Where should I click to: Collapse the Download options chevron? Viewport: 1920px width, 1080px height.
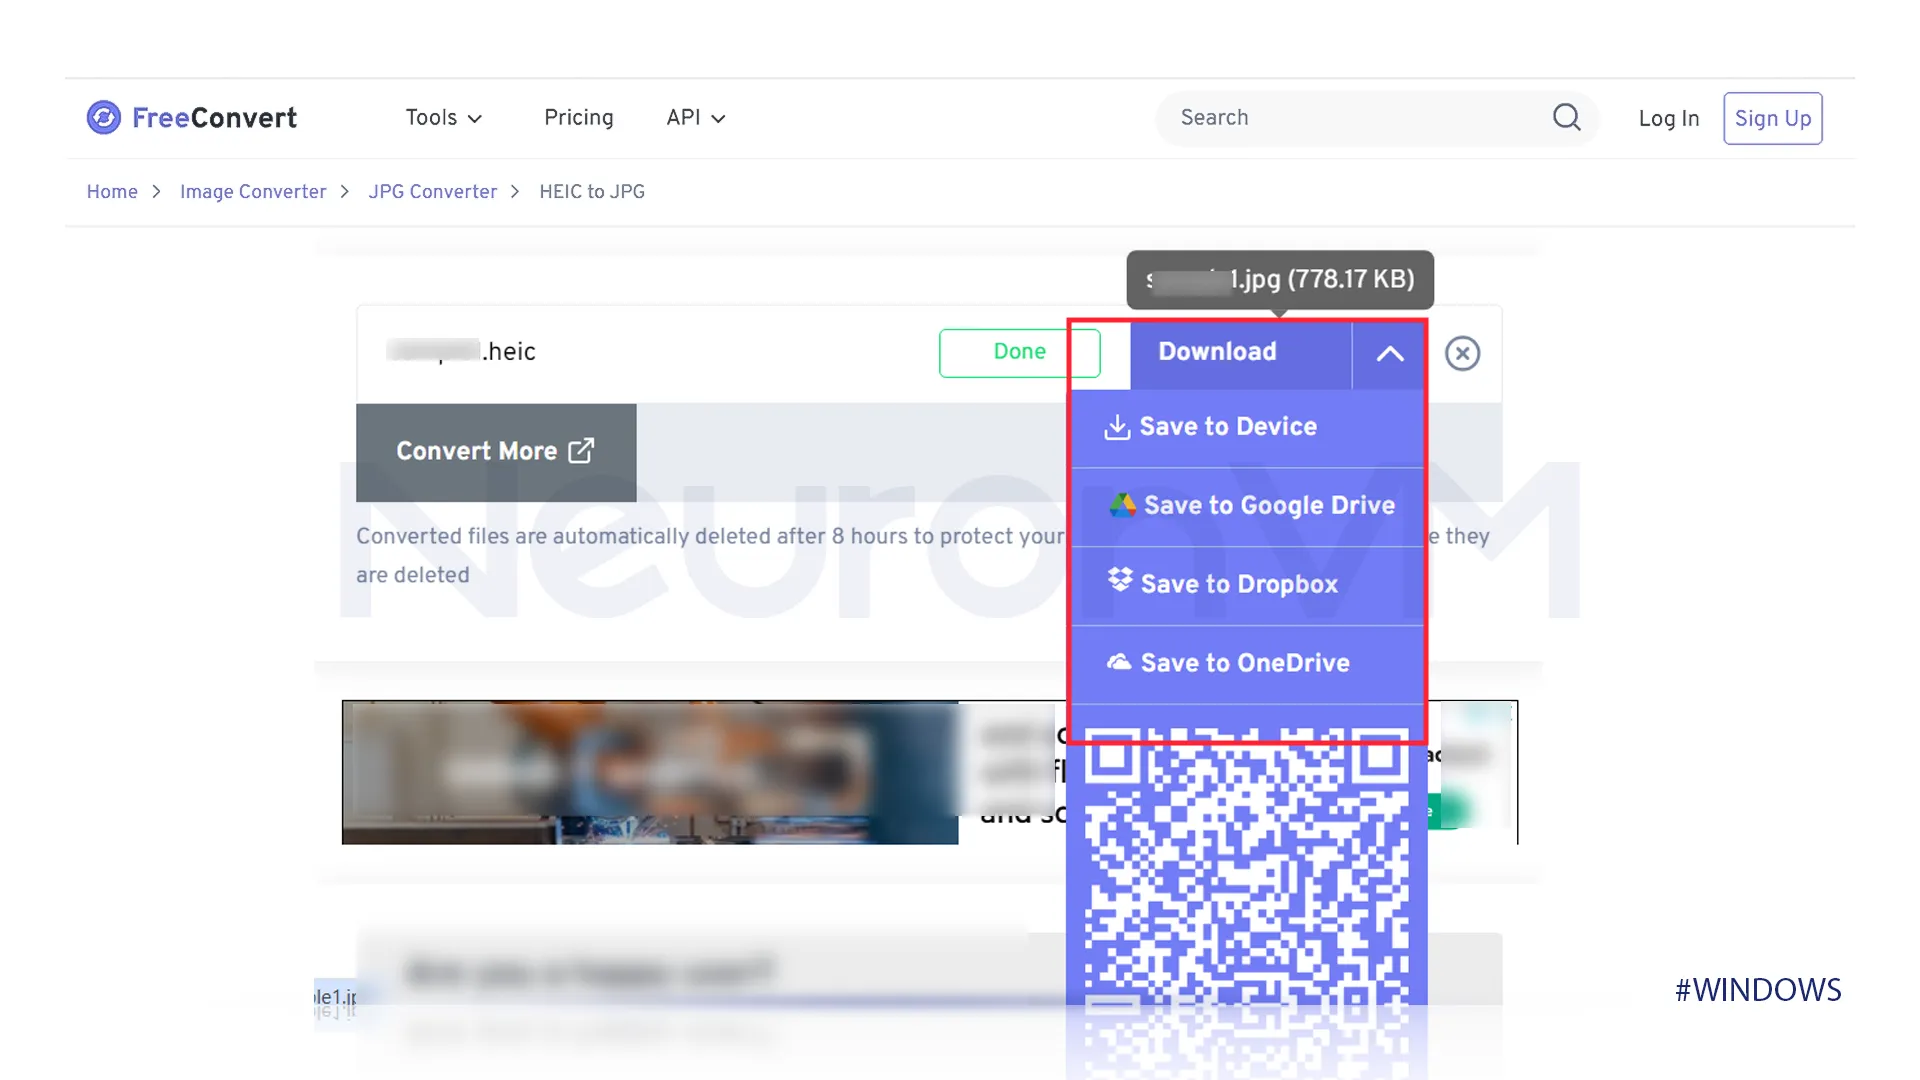pos(1389,352)
